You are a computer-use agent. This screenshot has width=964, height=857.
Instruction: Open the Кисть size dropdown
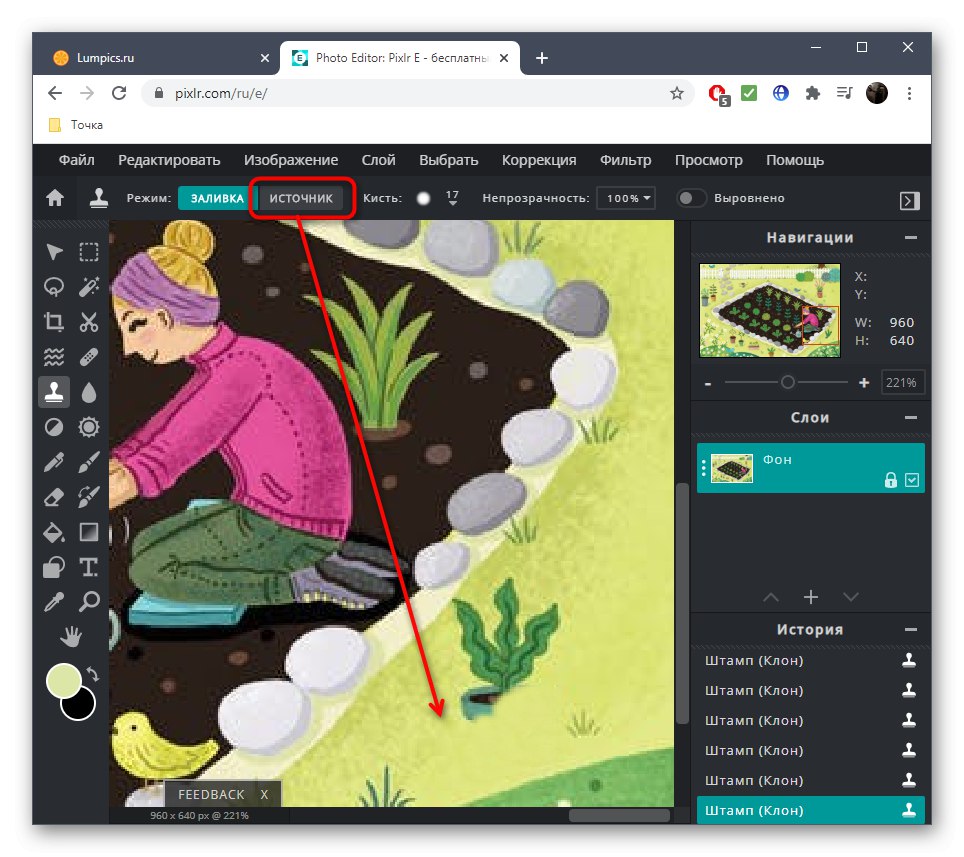point(453,198)
